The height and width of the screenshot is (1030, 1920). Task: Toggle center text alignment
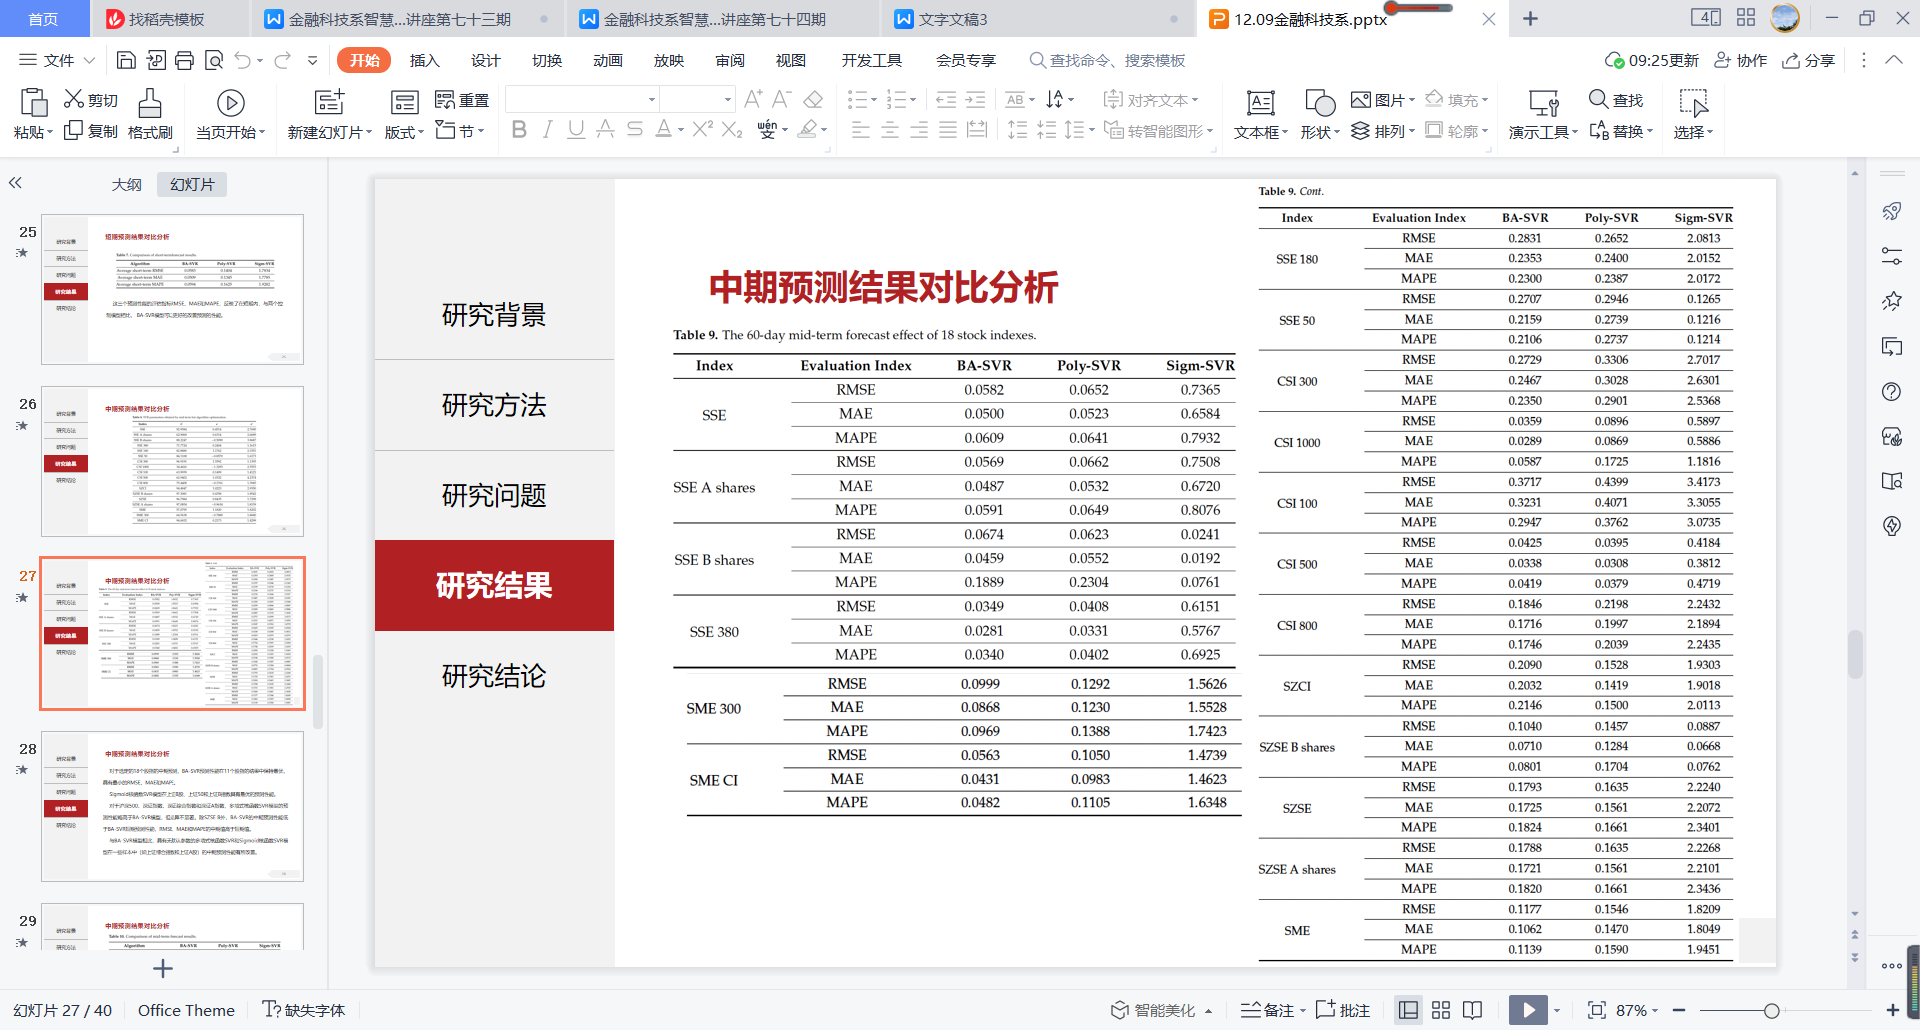(889, 130)
